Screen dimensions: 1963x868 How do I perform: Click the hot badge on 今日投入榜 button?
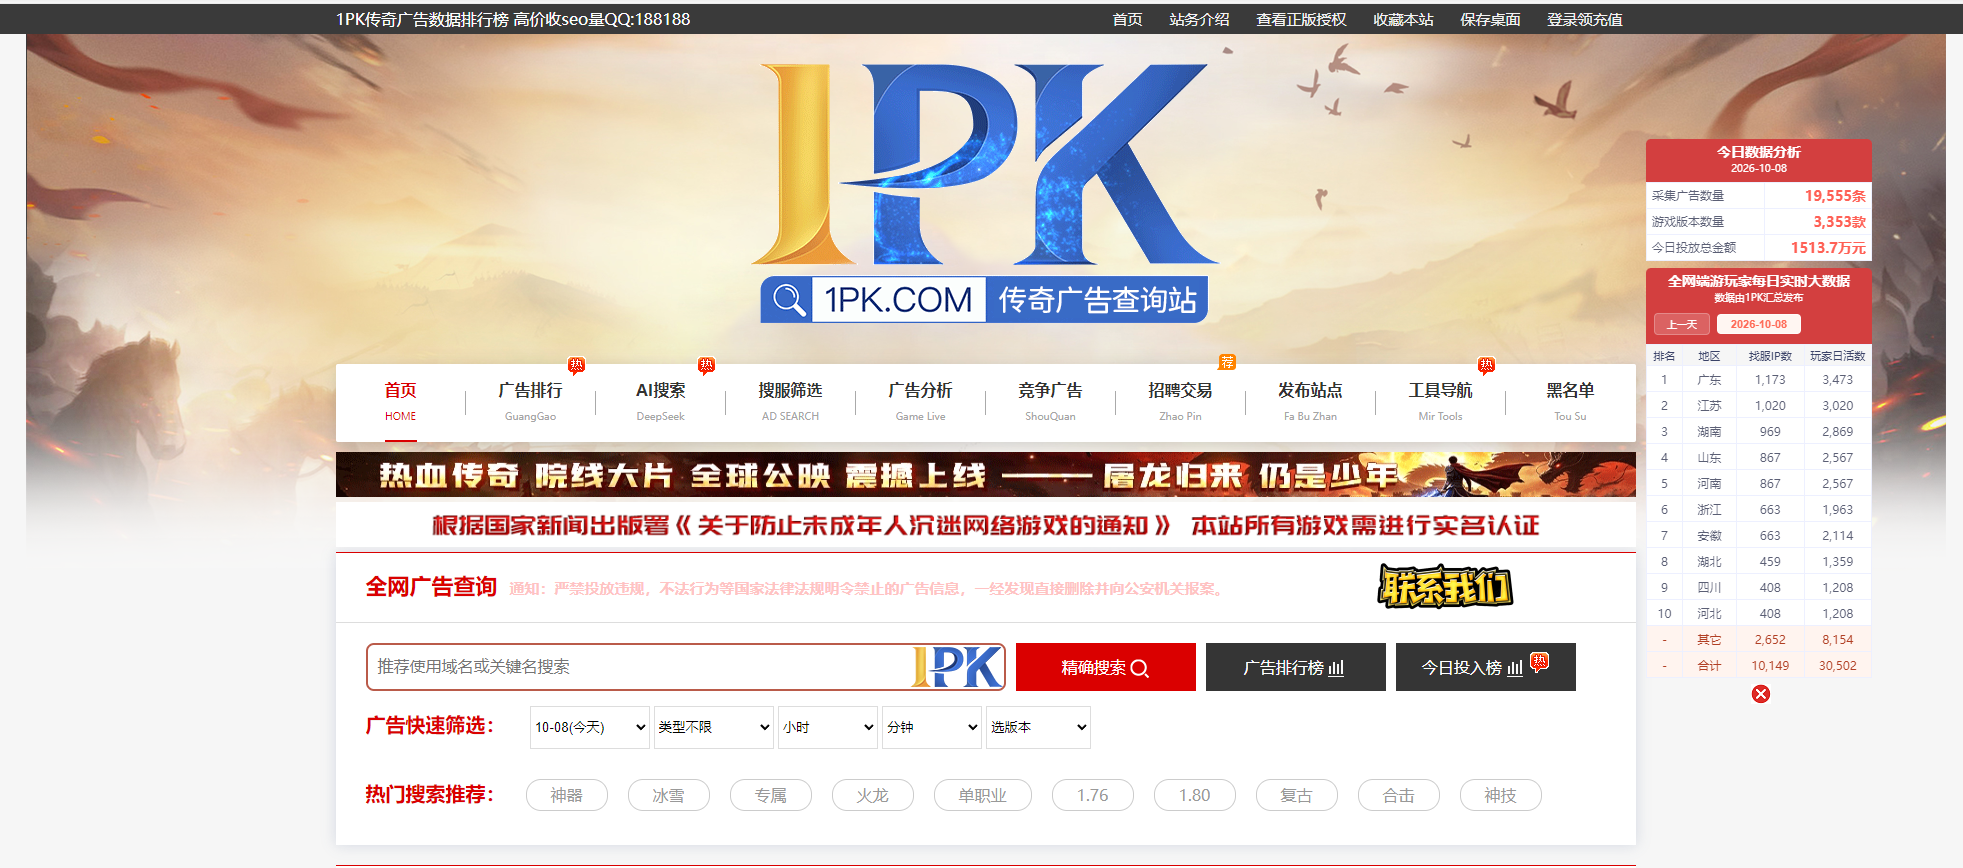point(1540,661)
